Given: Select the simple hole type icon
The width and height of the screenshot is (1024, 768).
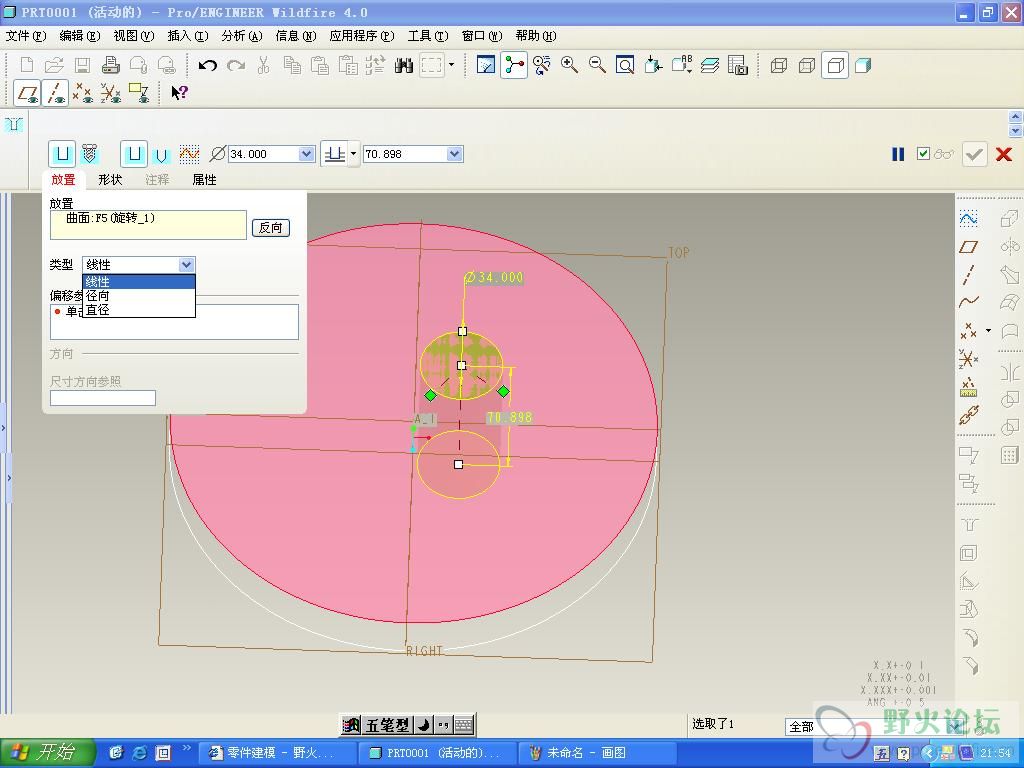Looking at the screenshot, I should (62, 154).
